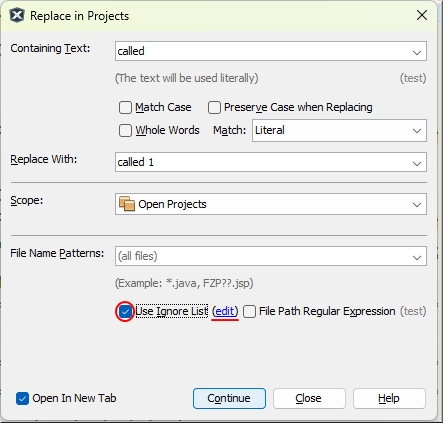
Task: Expand the Containing Text history dropdown
Action: (417, 52)
